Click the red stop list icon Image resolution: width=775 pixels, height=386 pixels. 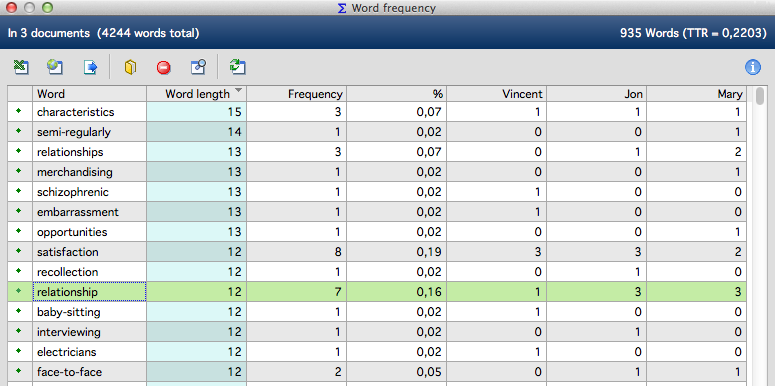pyautogui.click(x=164, y=67)
